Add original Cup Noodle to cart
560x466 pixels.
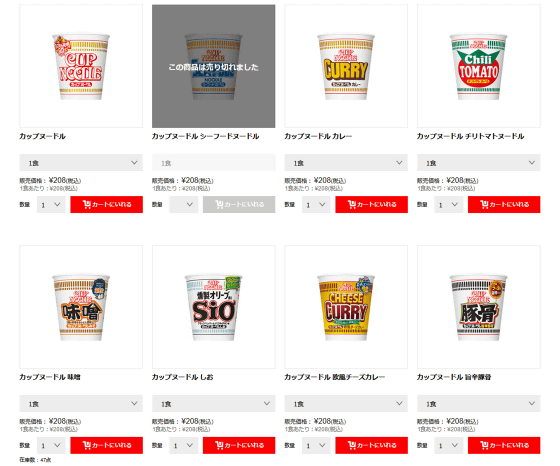click(x=106, y=204)
